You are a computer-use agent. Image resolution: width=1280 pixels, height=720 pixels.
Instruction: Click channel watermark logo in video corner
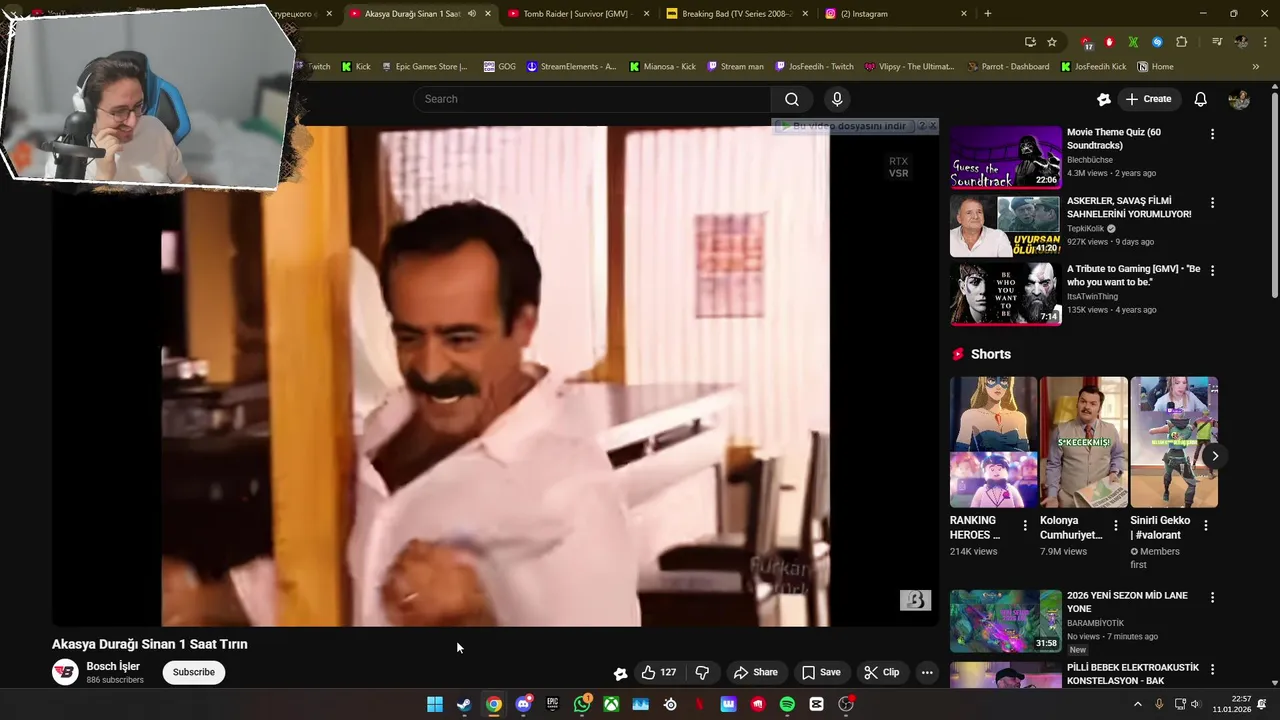click(915, 600)
